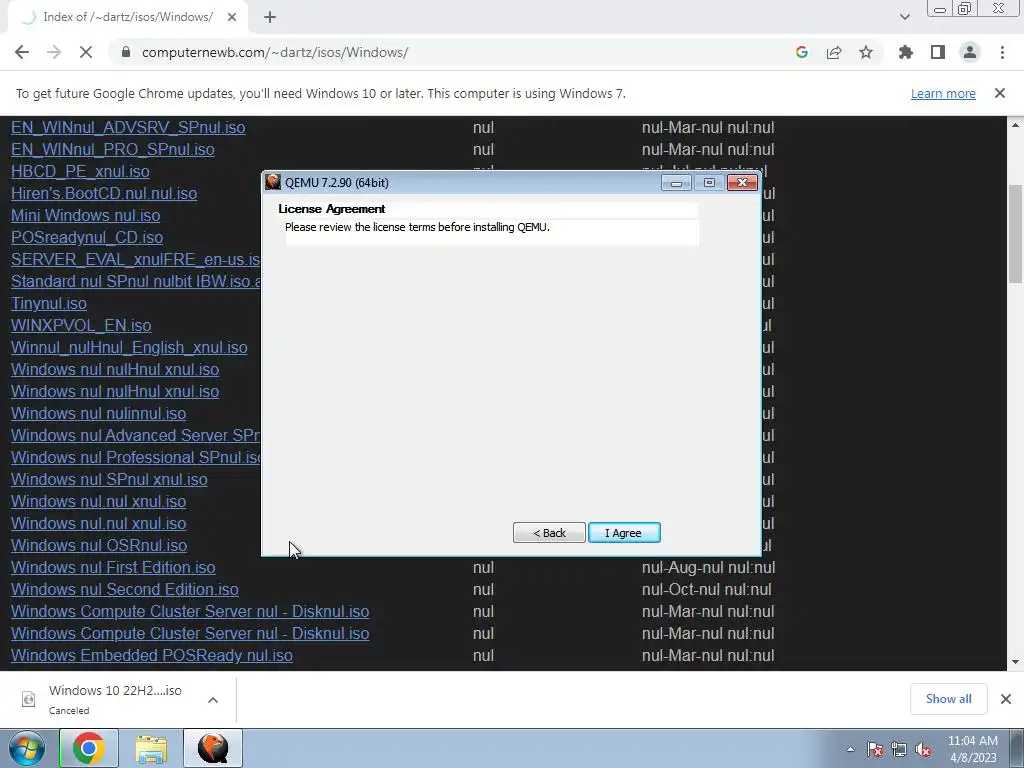Click nul-Aug-nul nul:nul date text
This screenshot has height=768, width=1024.
point(709,568)
